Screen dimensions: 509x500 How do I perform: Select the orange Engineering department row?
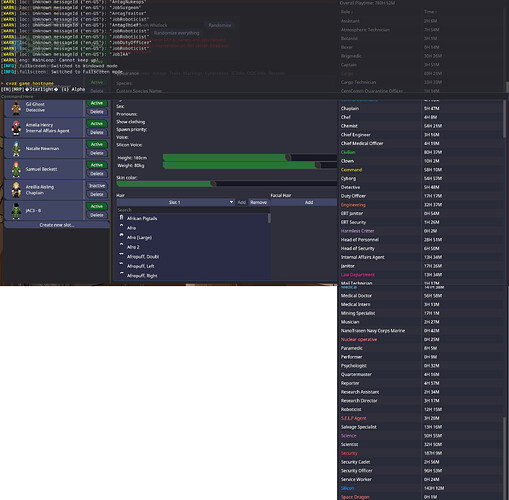point(421,205)
